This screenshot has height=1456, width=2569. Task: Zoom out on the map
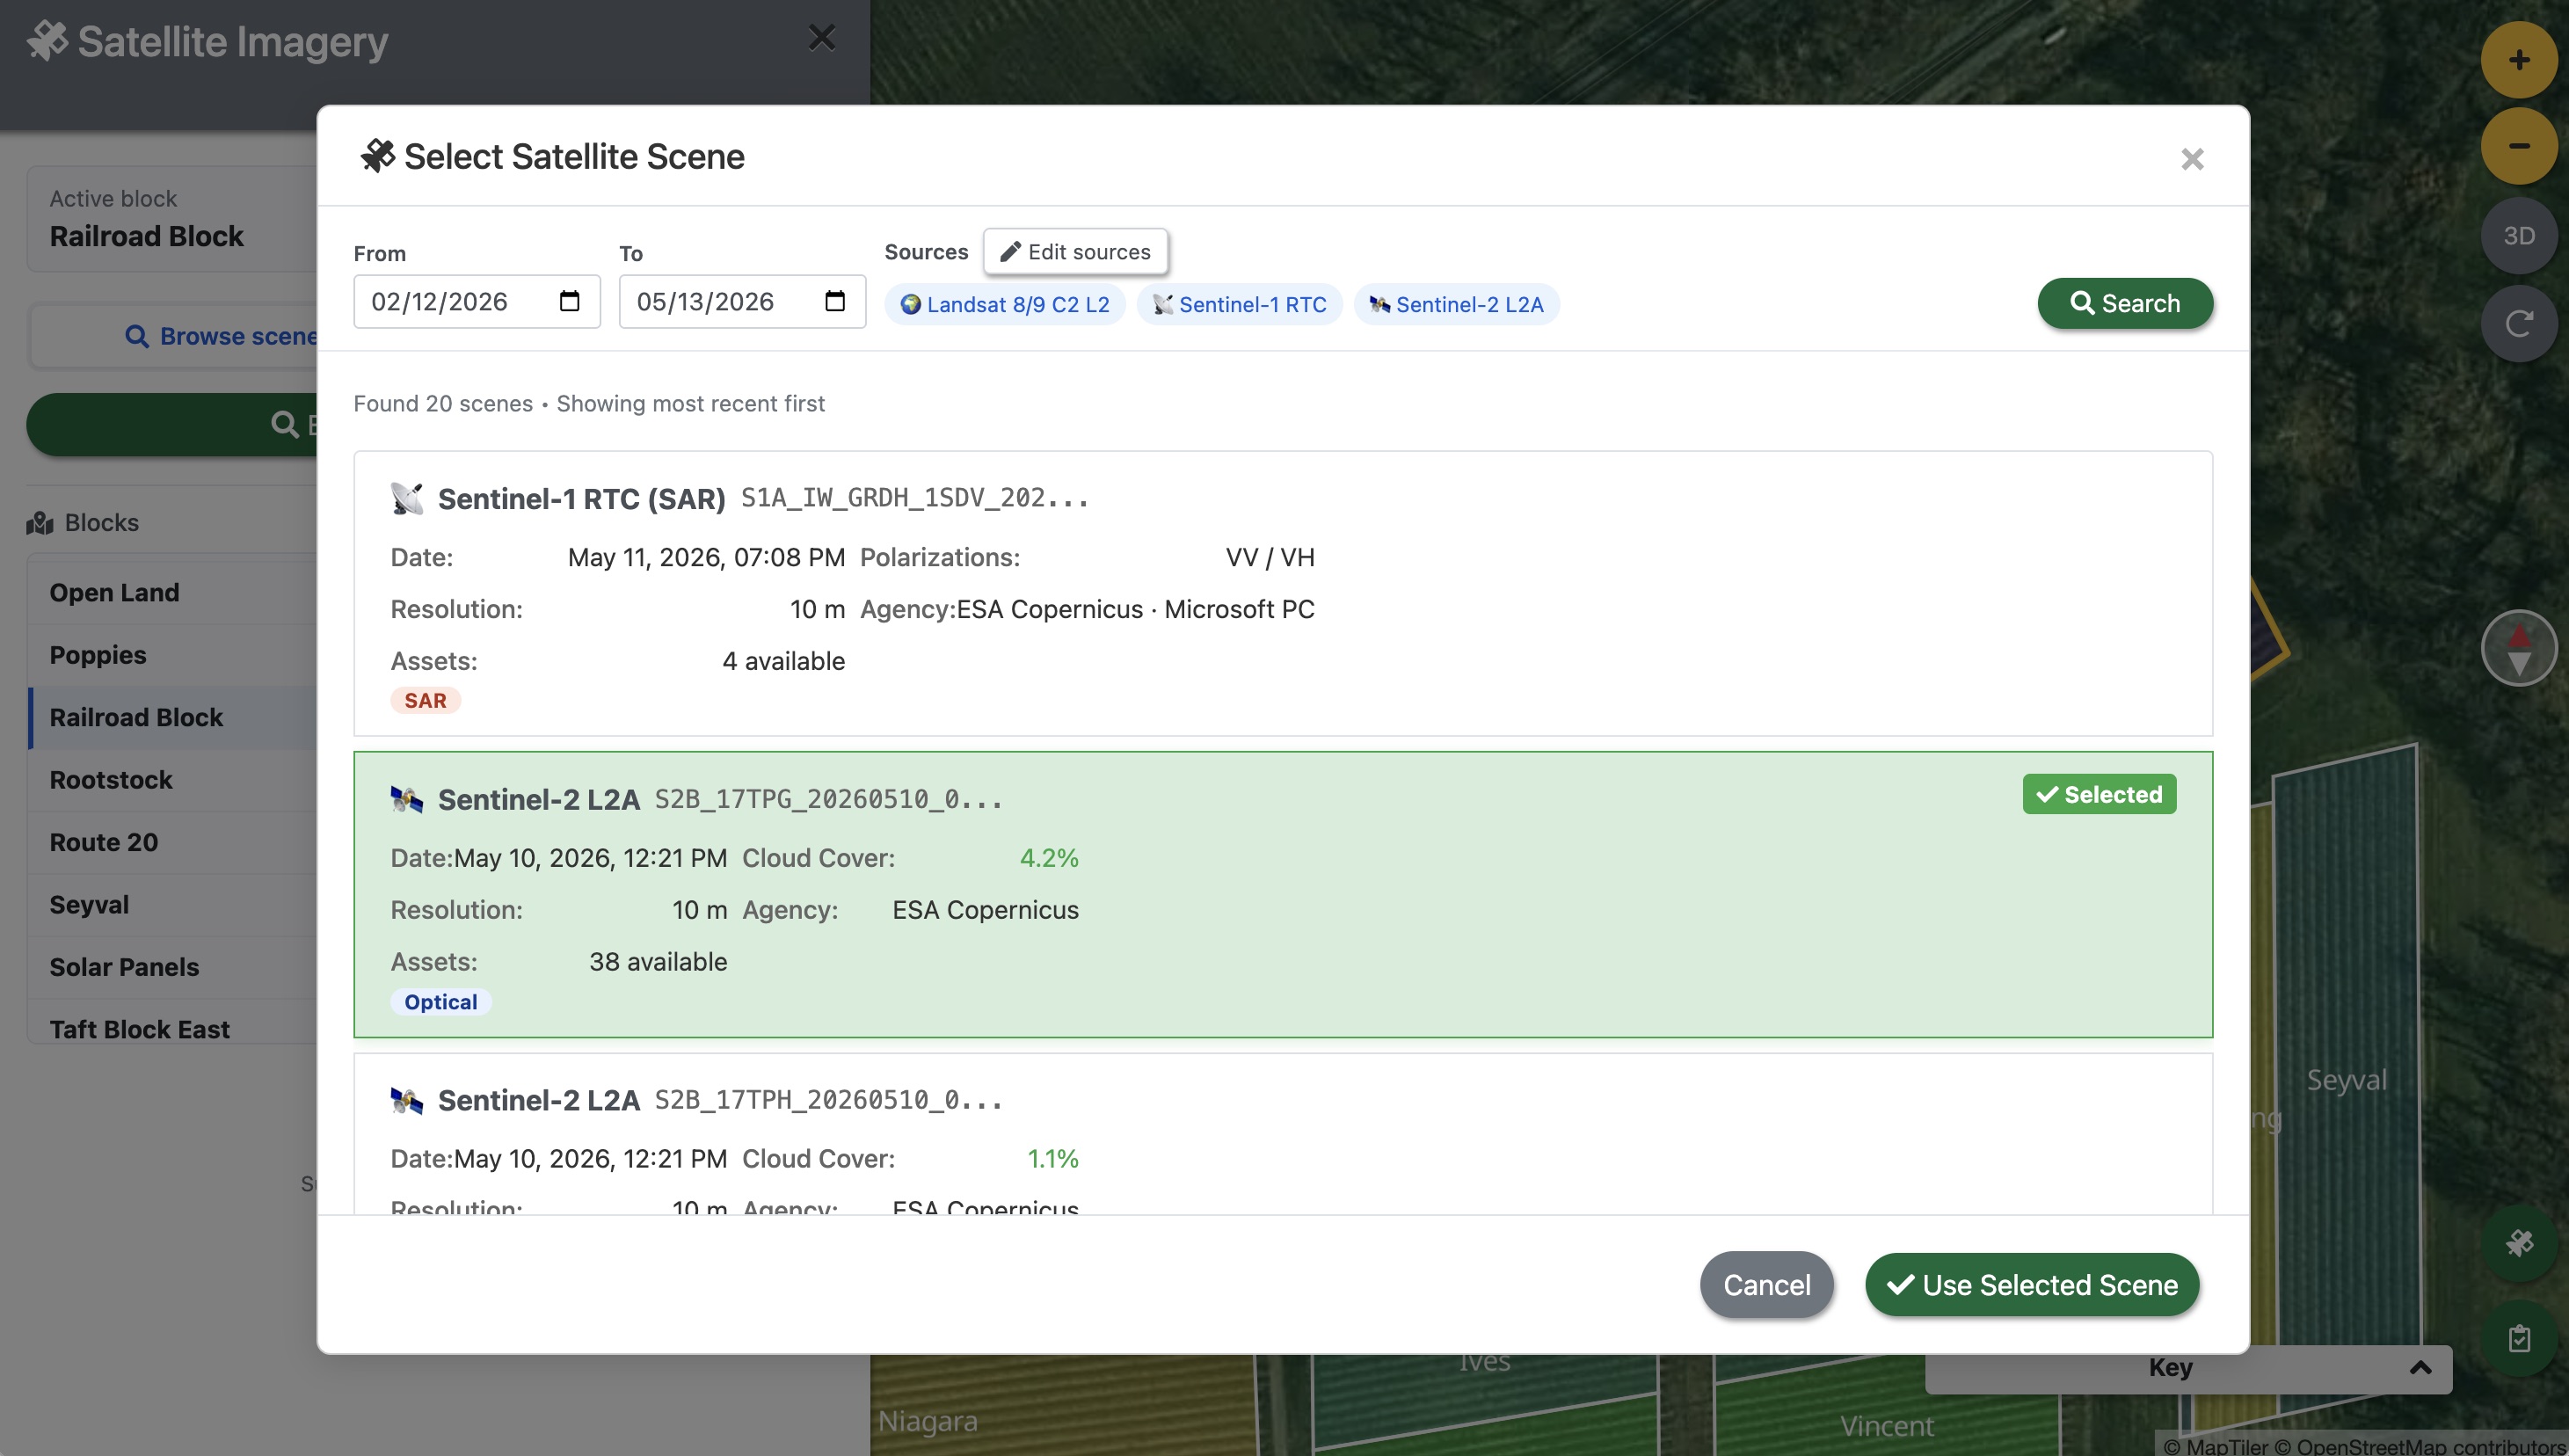pos(2518,146)
